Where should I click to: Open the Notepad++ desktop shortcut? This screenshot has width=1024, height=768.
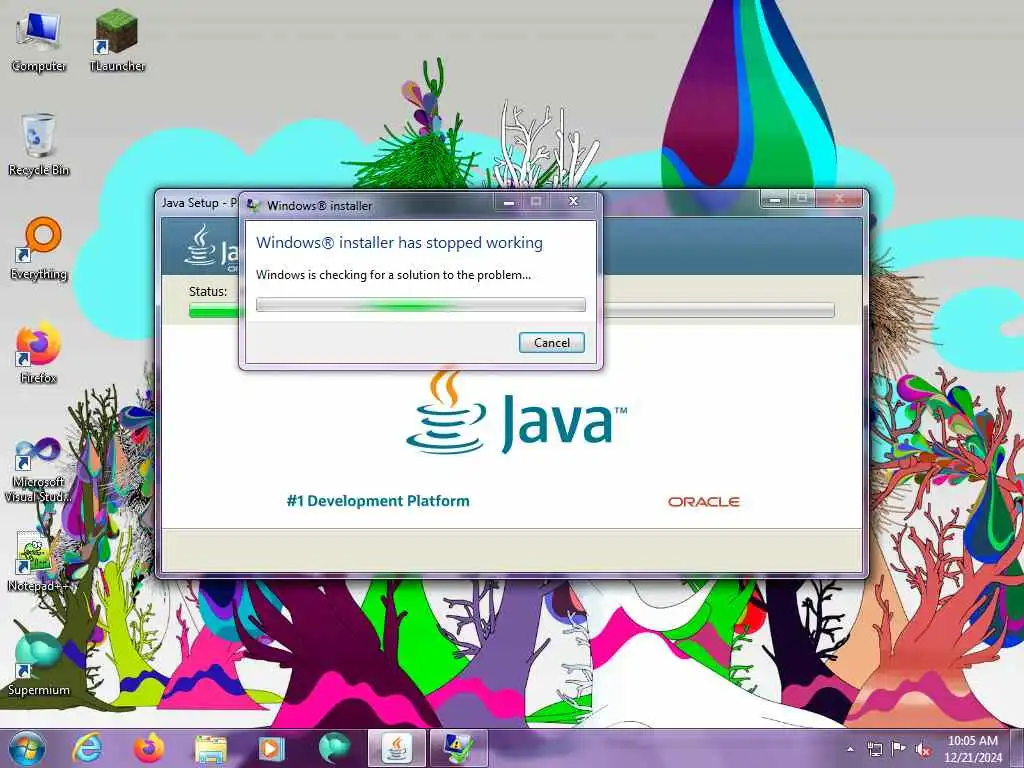(37, 562)
